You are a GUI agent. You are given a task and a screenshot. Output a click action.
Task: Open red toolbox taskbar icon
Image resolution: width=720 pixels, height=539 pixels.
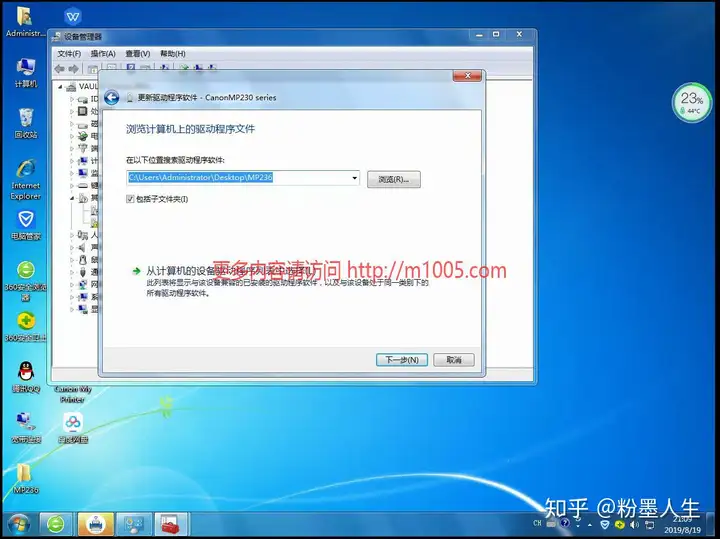pos(171,524)
